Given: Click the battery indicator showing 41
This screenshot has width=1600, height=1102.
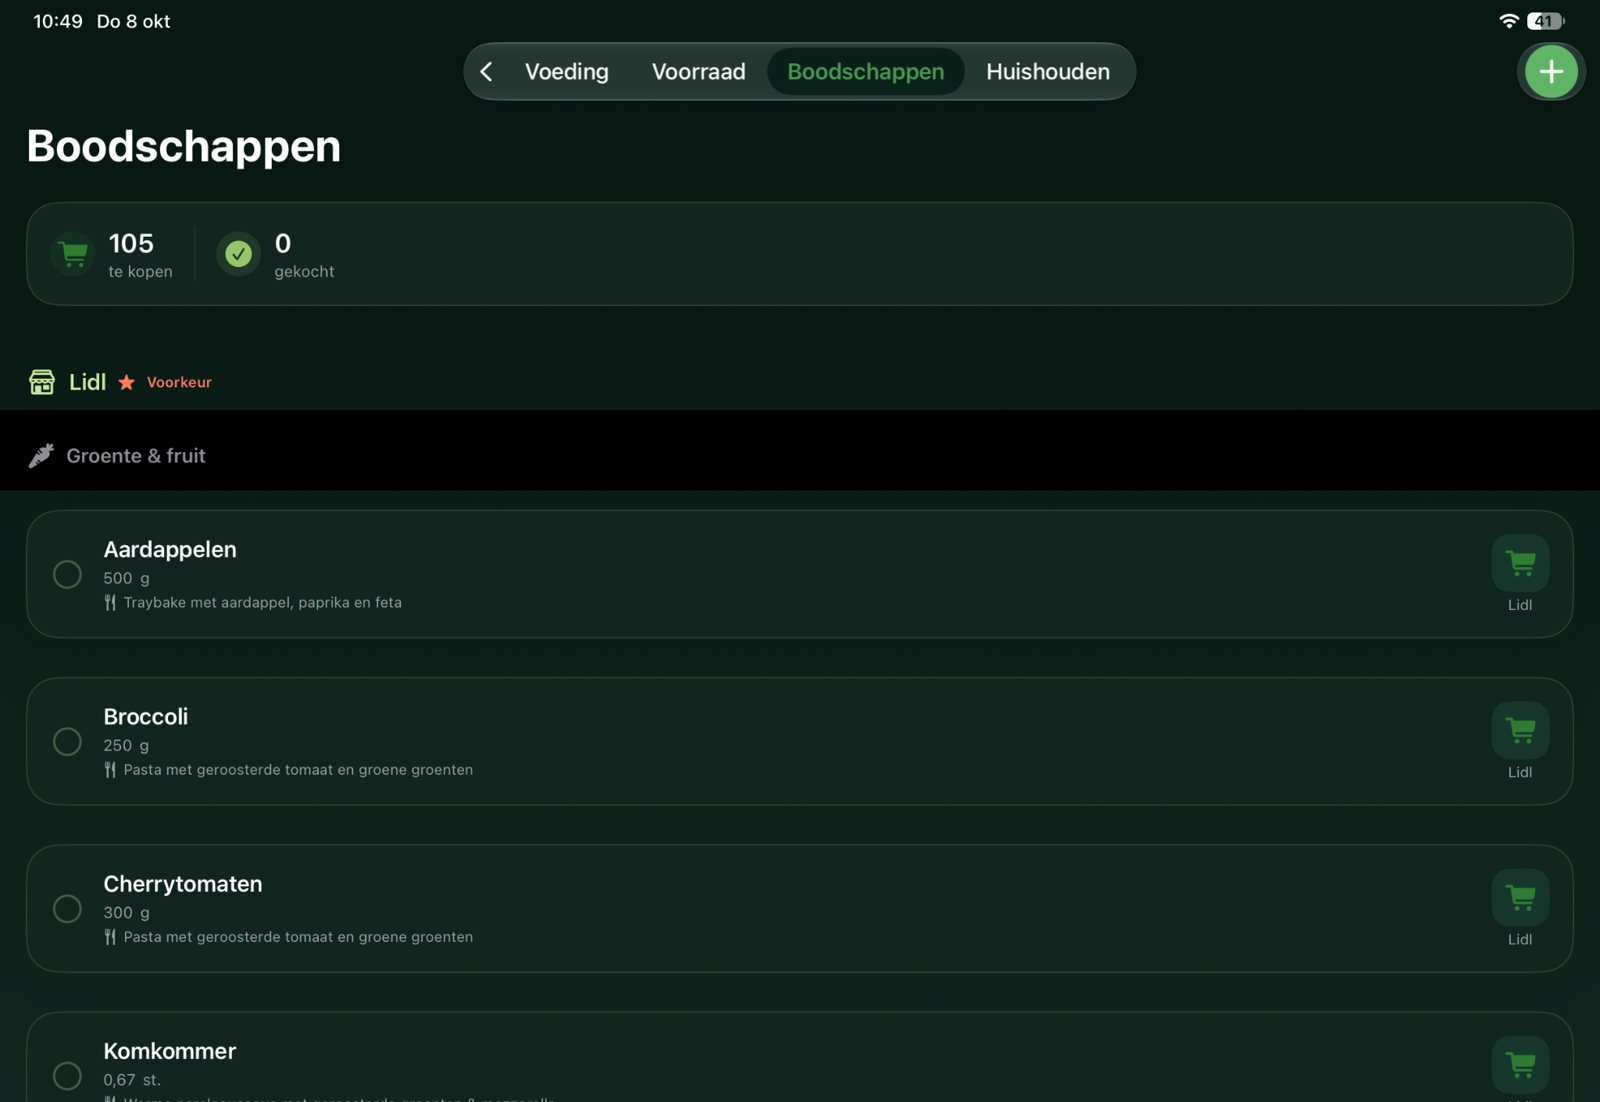Looking at the screenshot, I should pos(1546,21).
